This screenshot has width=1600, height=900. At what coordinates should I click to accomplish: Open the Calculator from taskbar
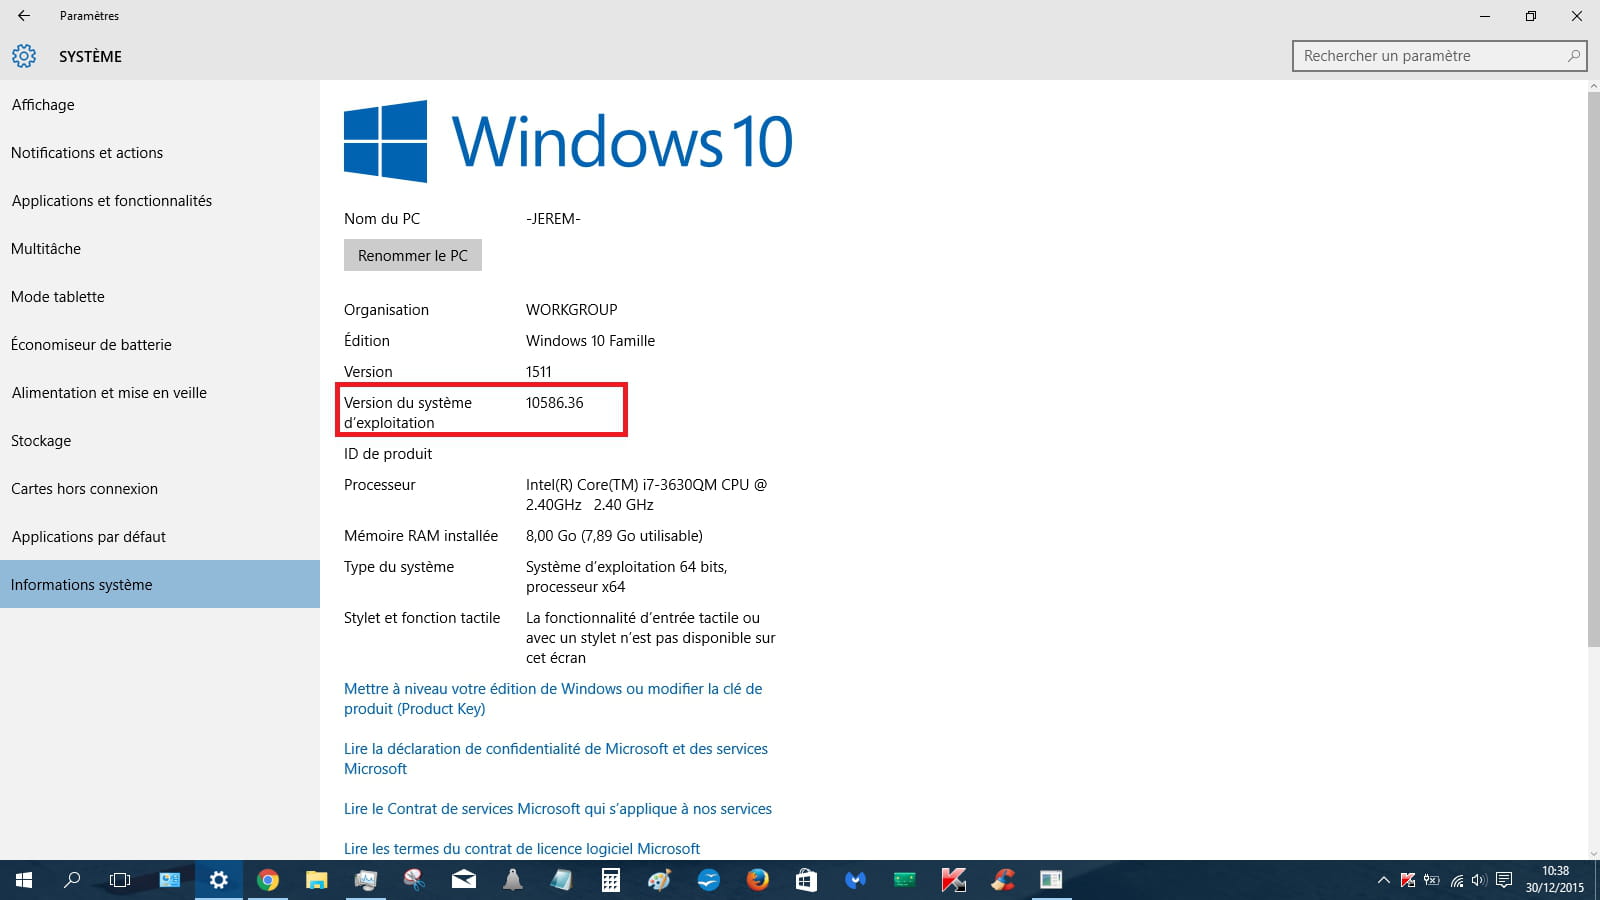(x=610, y=880)
